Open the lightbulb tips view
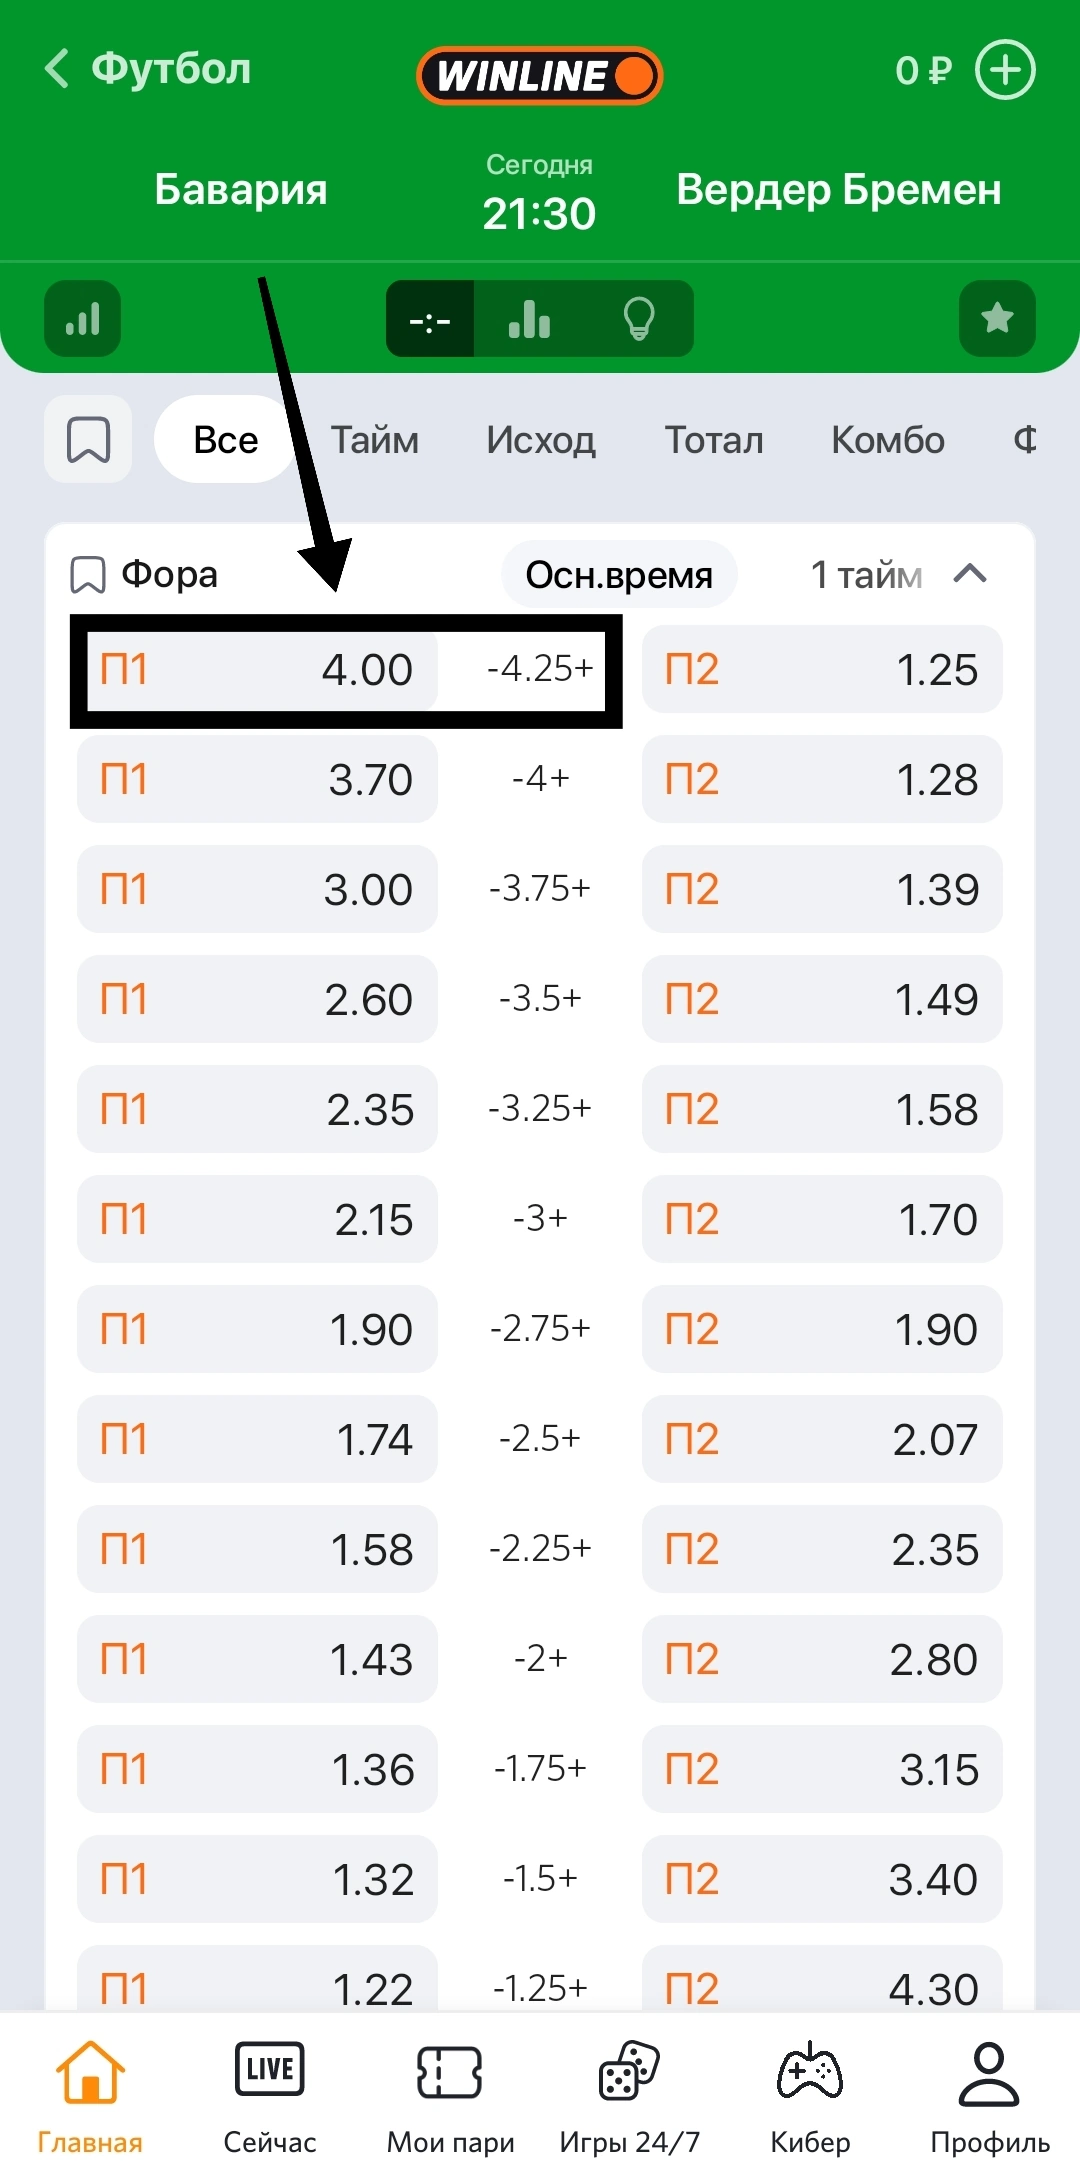 point(639,319)
